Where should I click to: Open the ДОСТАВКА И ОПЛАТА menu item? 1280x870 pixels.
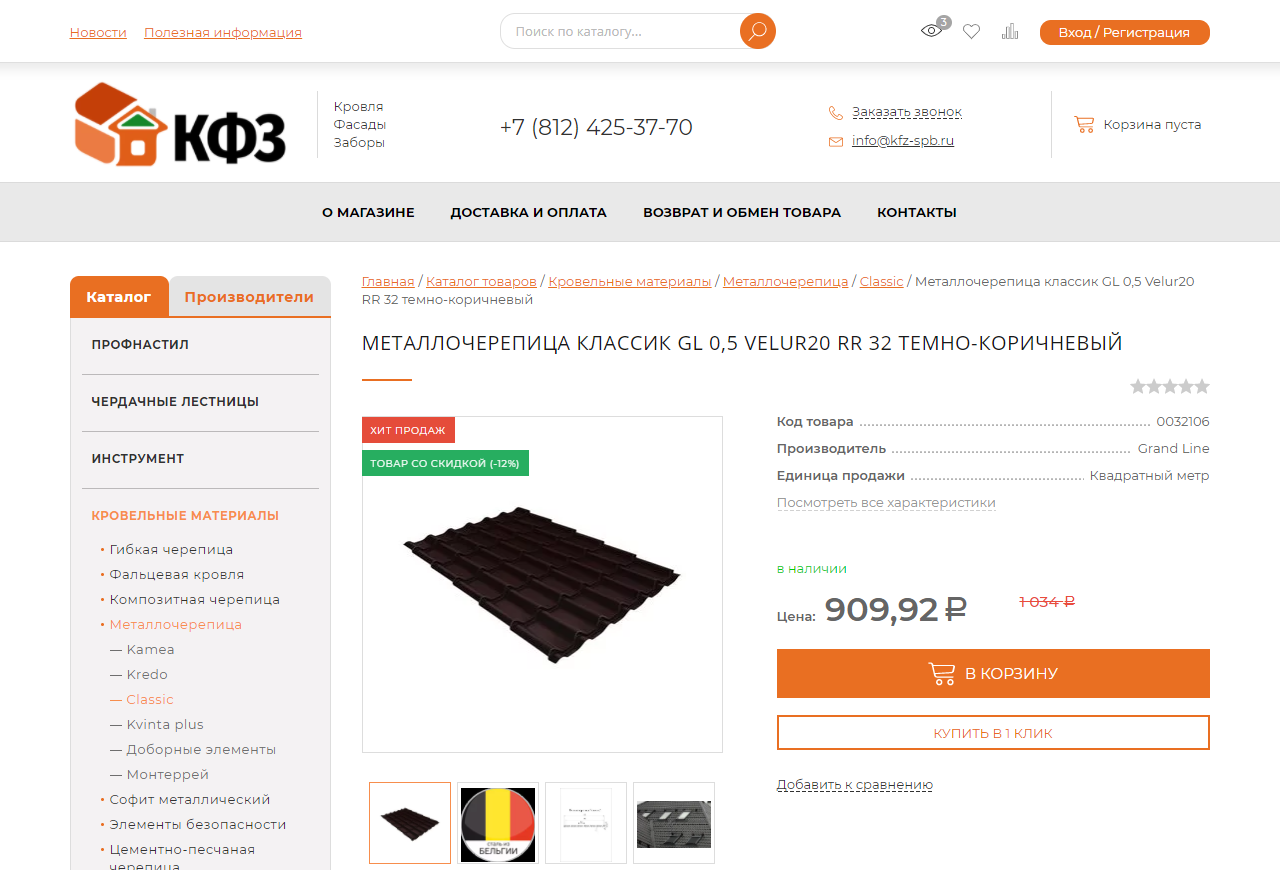coord(528,212)
